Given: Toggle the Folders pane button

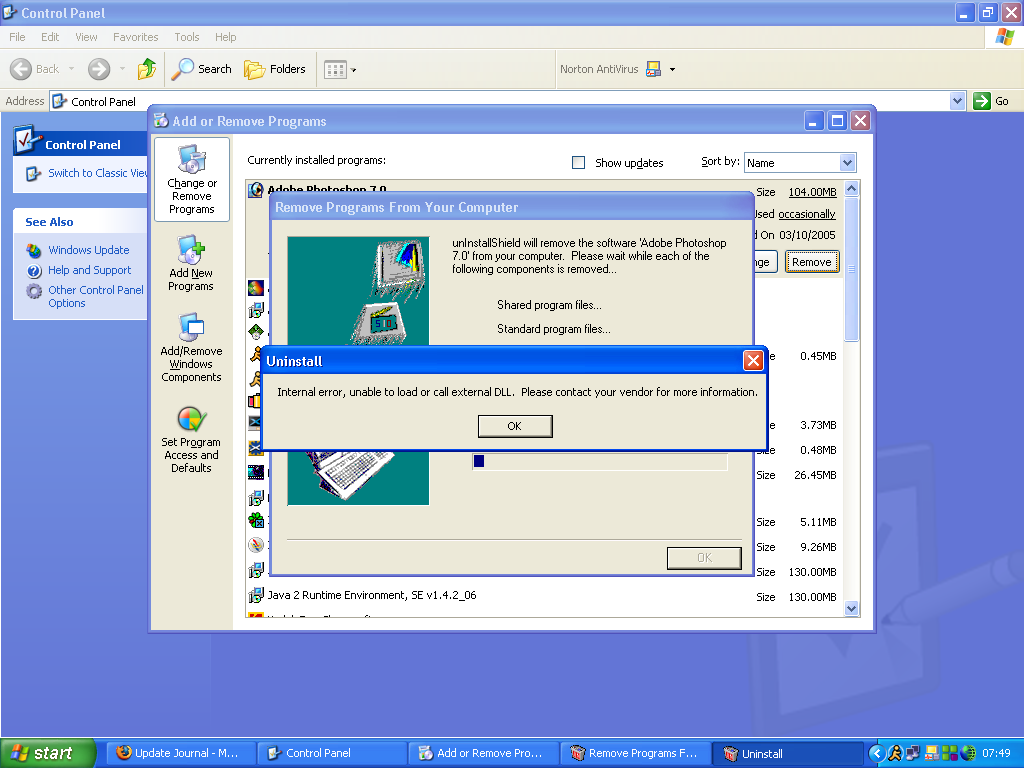Looking at the screenshot, I should 275,69.
